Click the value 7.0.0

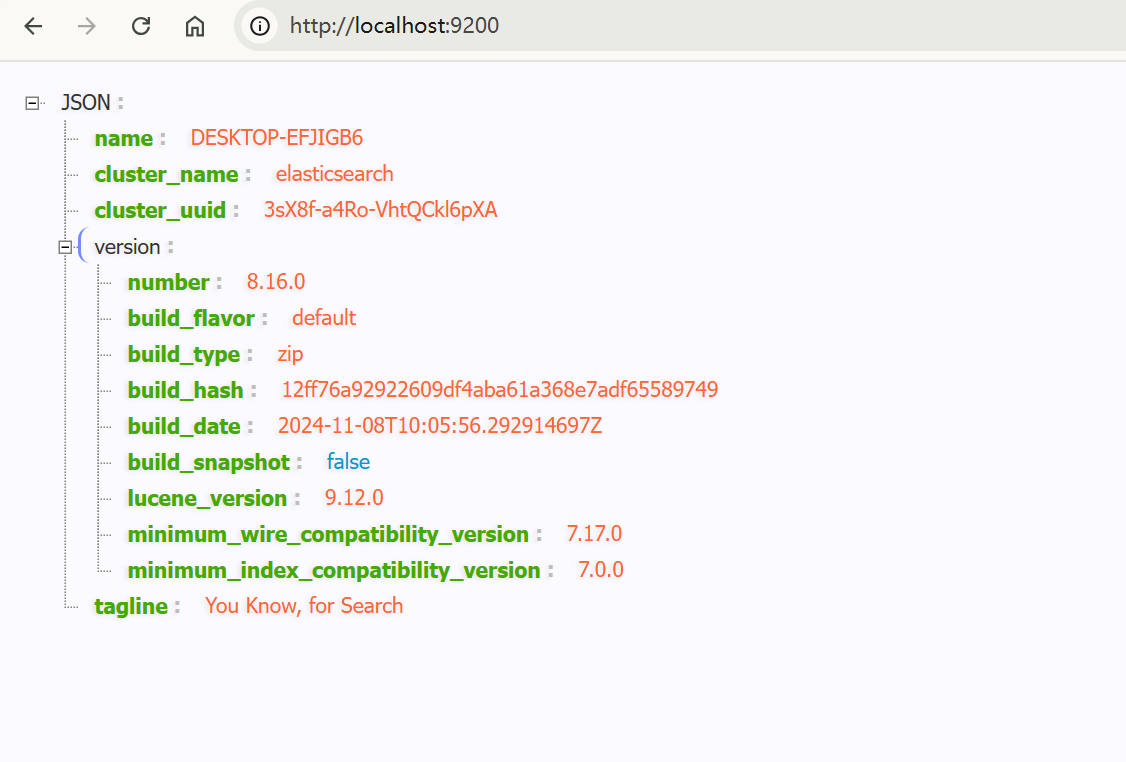600,569
